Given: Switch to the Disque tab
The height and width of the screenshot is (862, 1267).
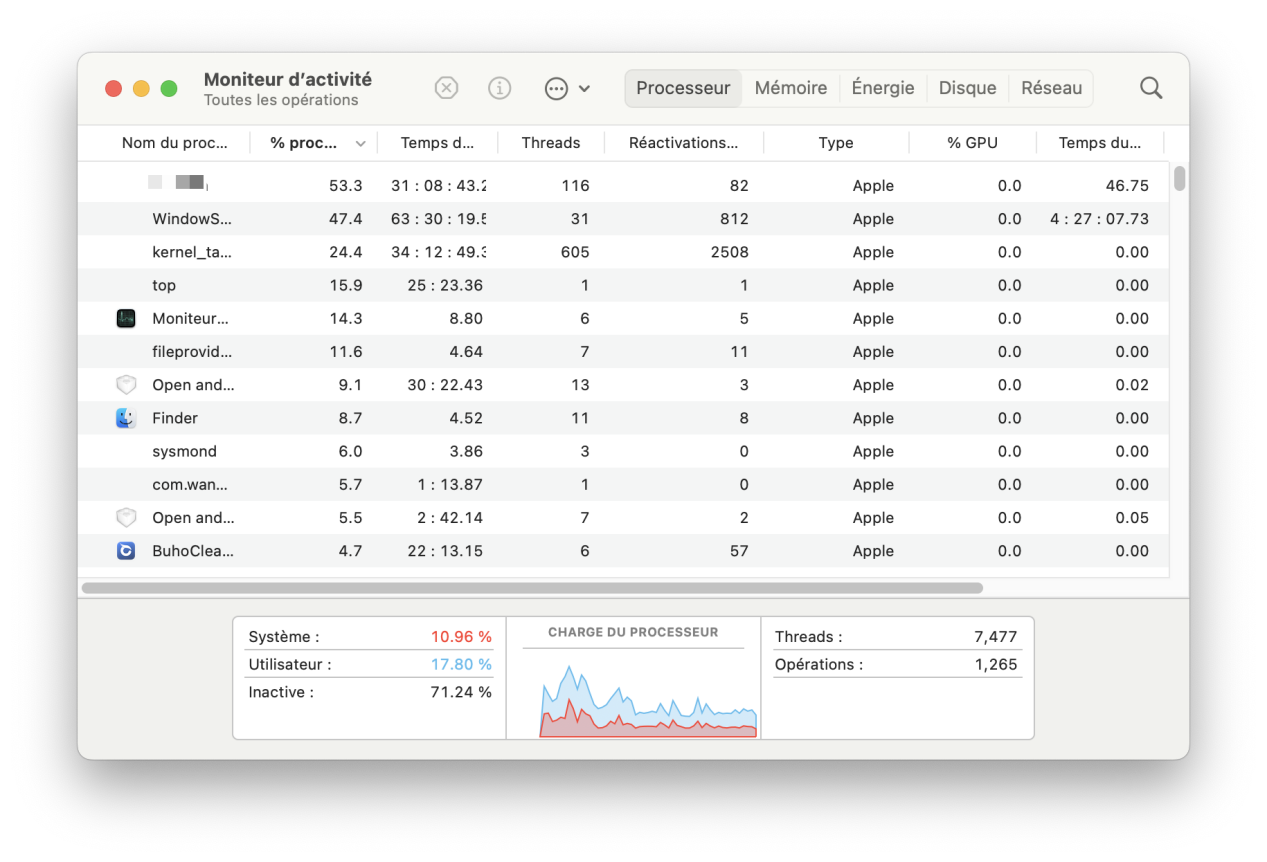Looking at the screenshot, I should (x=967, y=88).
